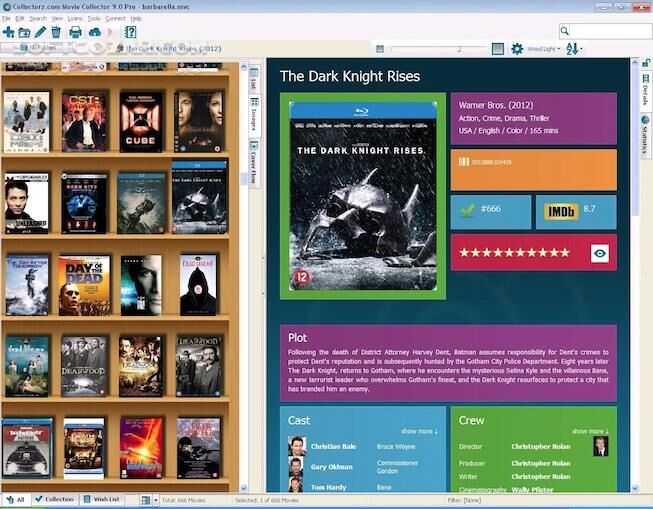Expand Cast with show more
Viewport: 653px width, 509px height.
(x=419, y=431)
